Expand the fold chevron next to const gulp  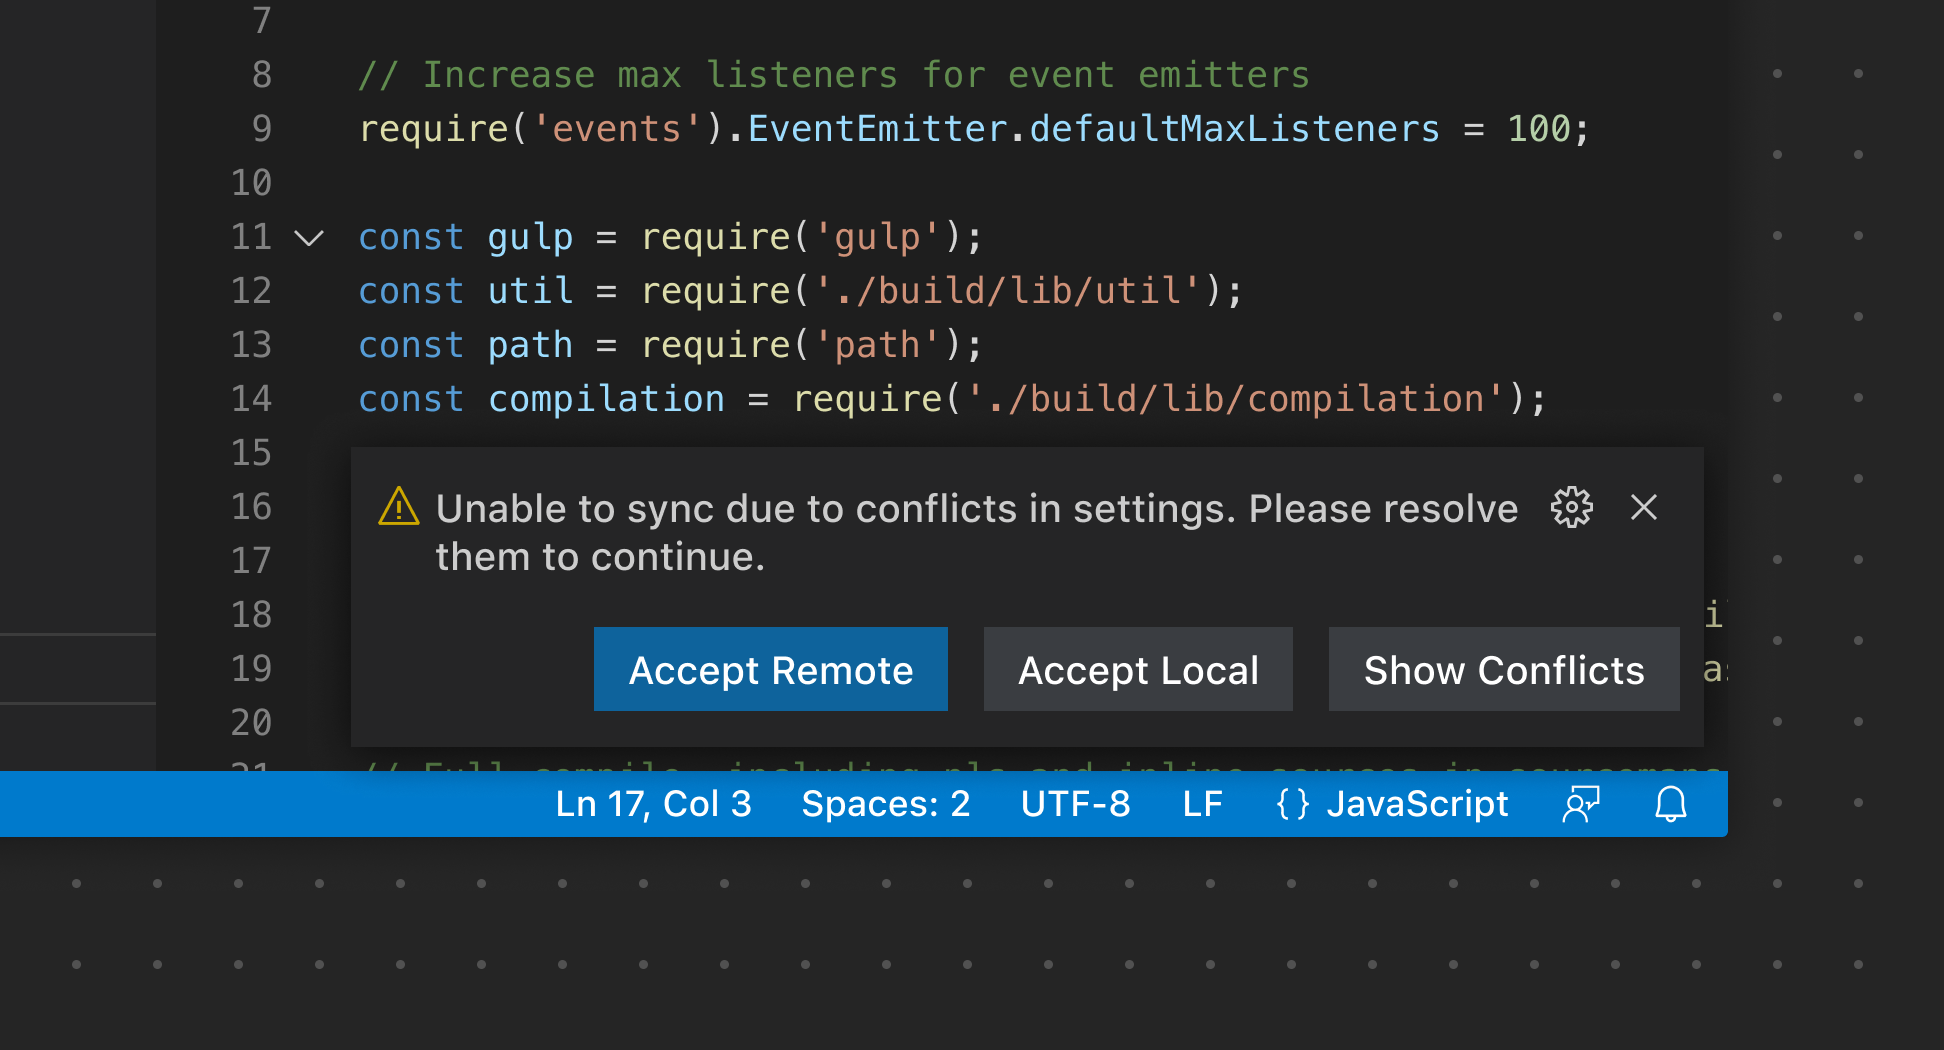(x=310, y=237)
